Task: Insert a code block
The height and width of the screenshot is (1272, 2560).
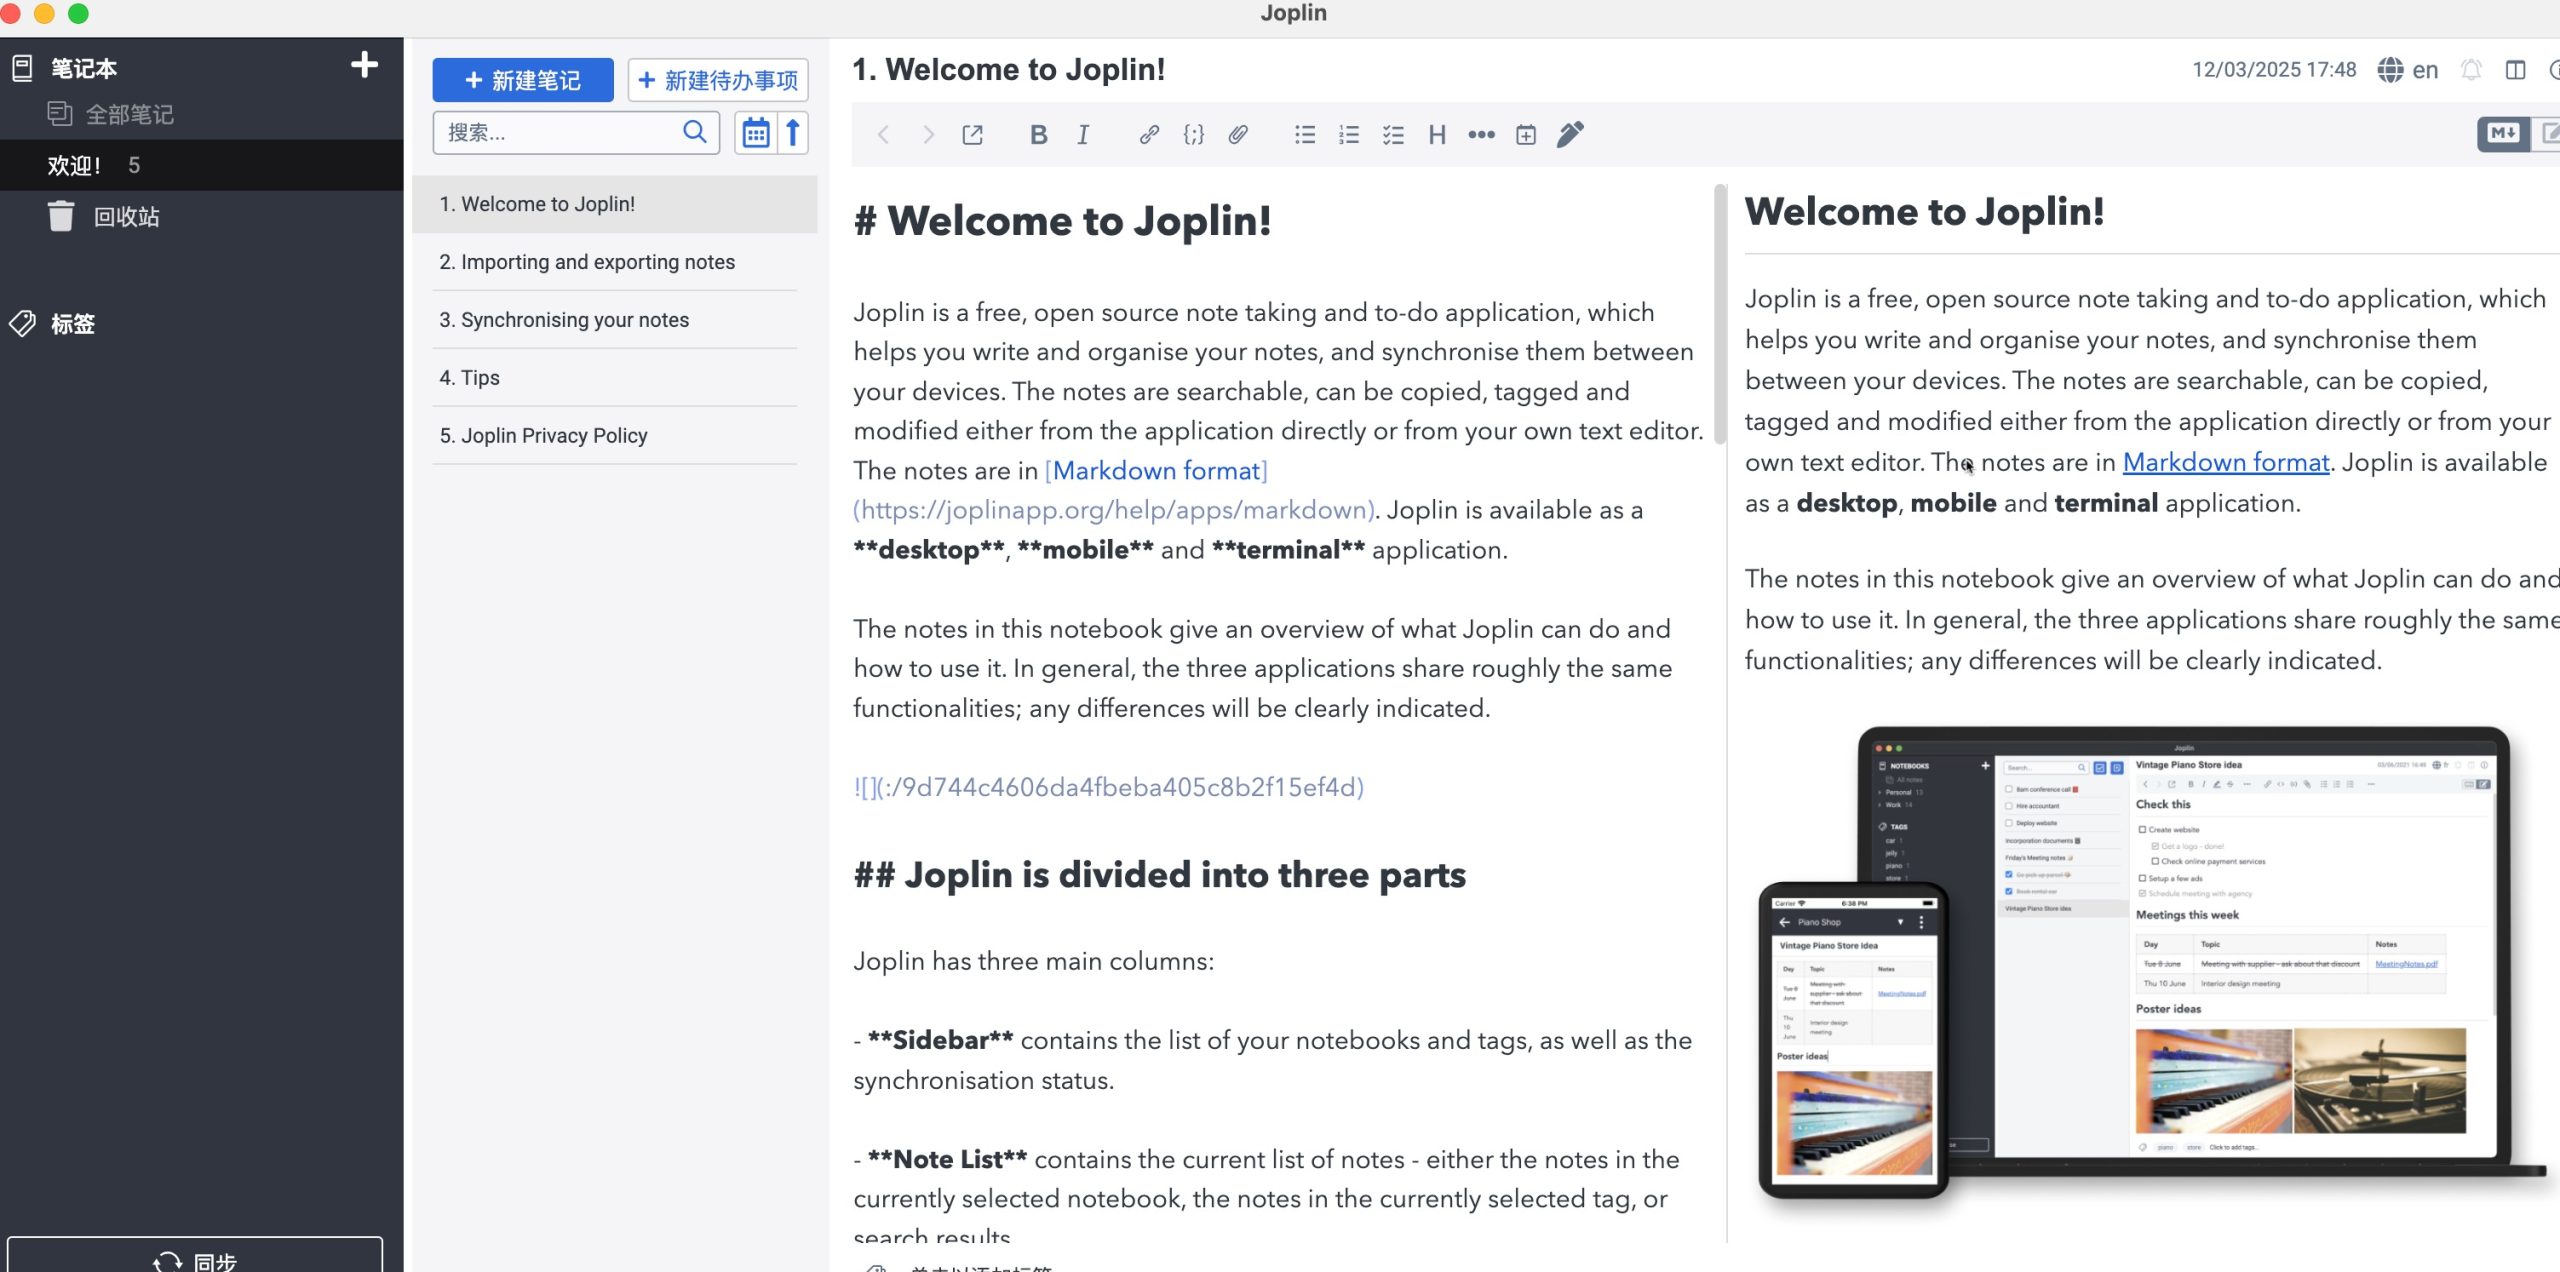Action: coord(1194,135)
